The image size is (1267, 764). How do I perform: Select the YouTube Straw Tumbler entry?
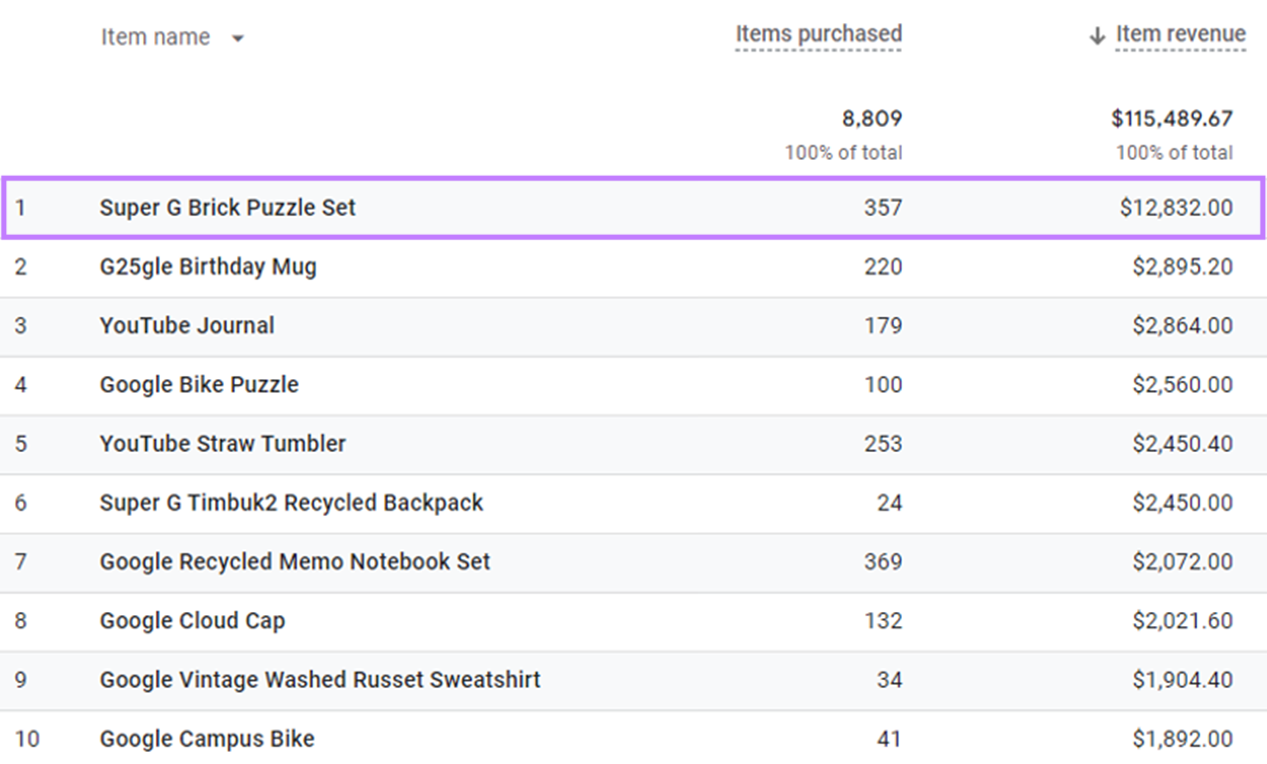pos(222,443)
